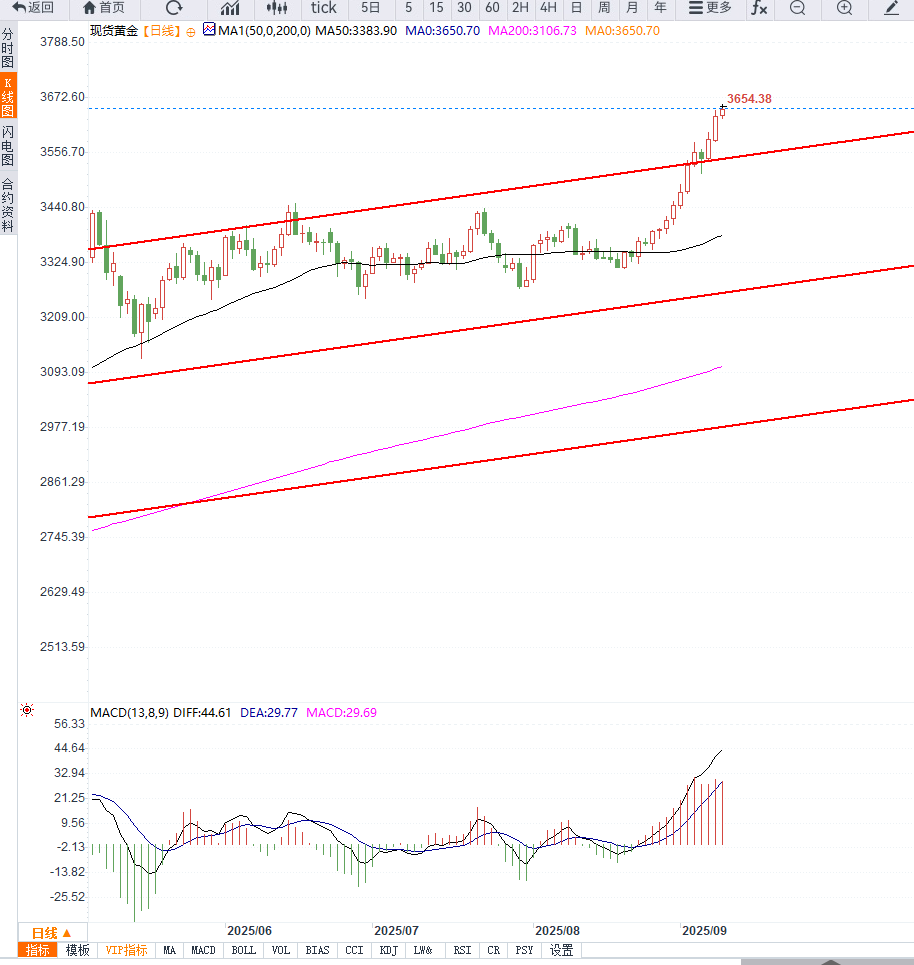Click the 2025/07 date marker

click(396, 931)
